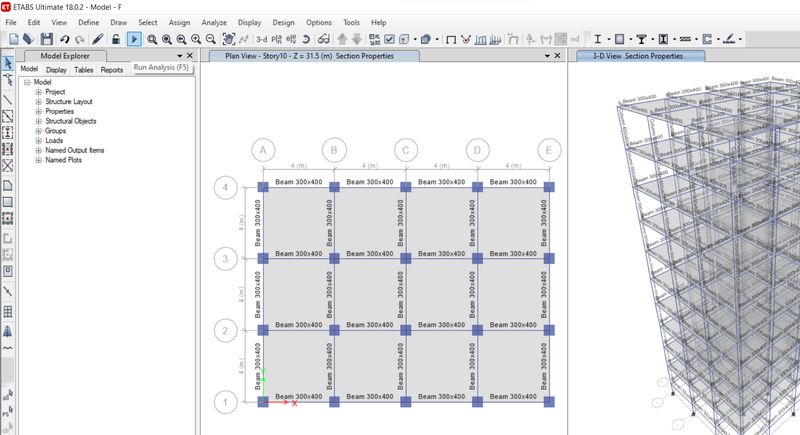Switch to the Display tab in Model Explorer
This screenshot has width=800, height=435.
click(x=56, y=70)
